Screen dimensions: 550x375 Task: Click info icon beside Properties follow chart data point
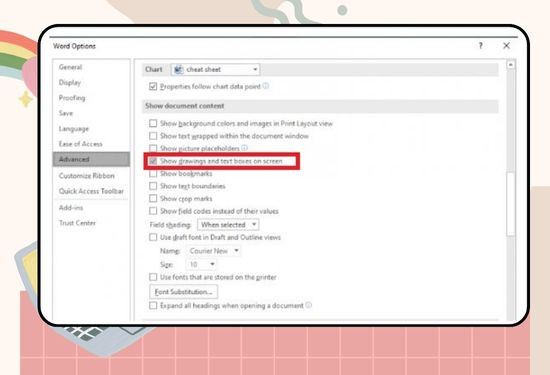(x=266, y=86)
